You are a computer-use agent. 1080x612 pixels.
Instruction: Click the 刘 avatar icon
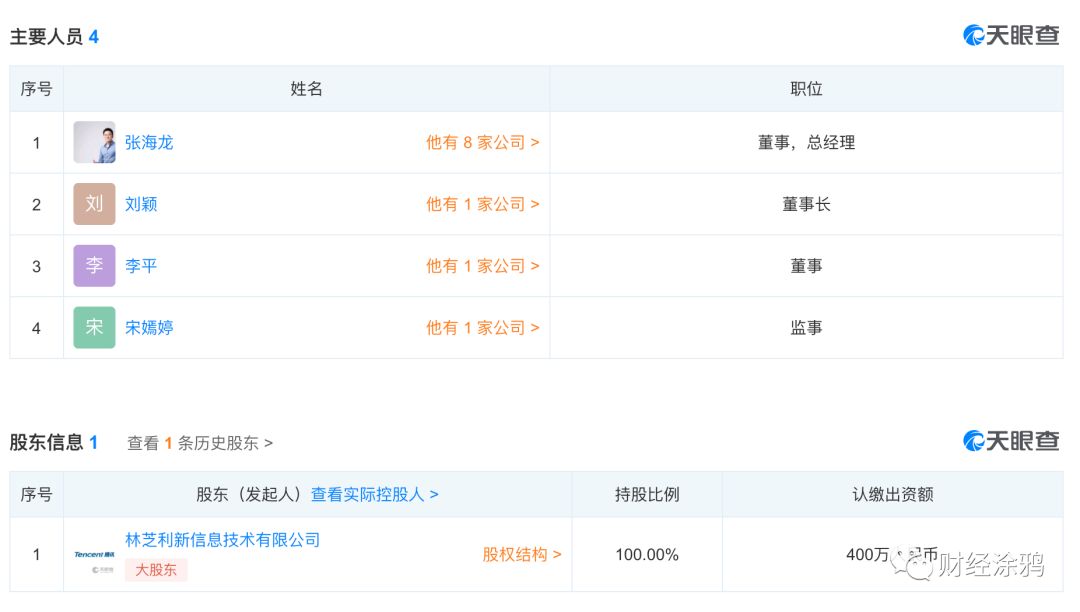click(x=94, y=204)
